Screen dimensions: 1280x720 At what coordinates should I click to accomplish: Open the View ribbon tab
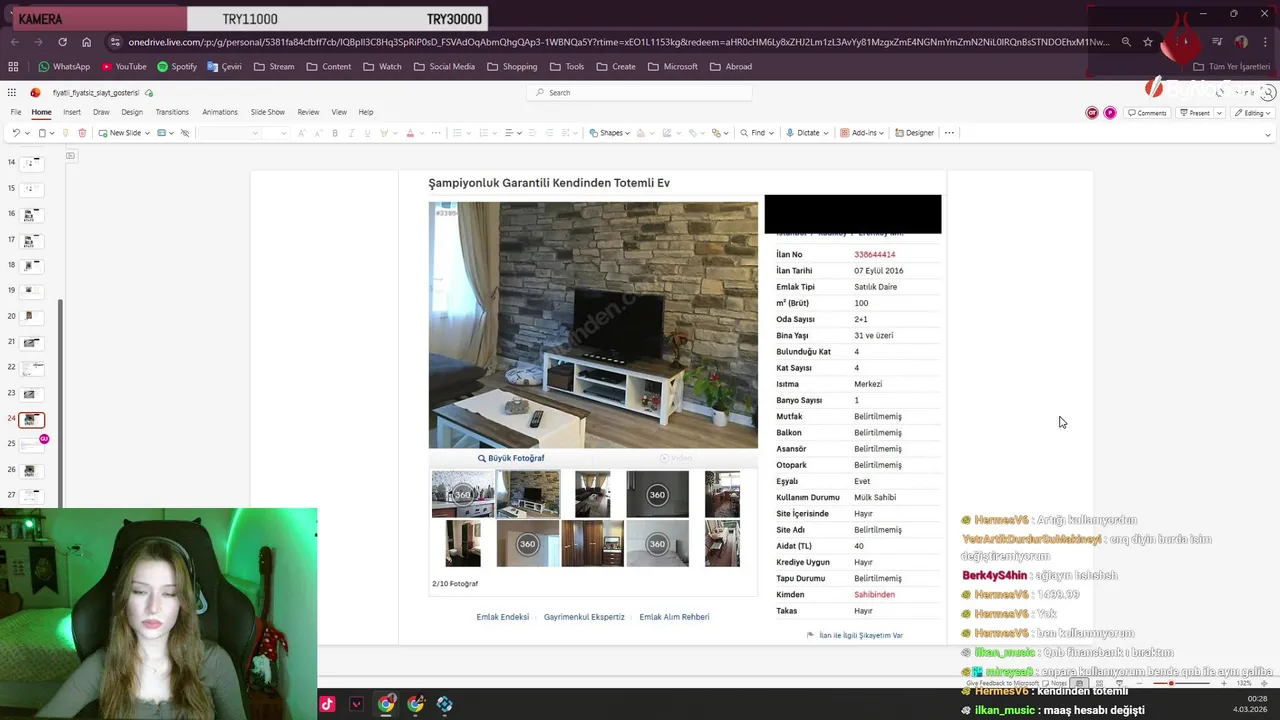[x=339, y=112]
